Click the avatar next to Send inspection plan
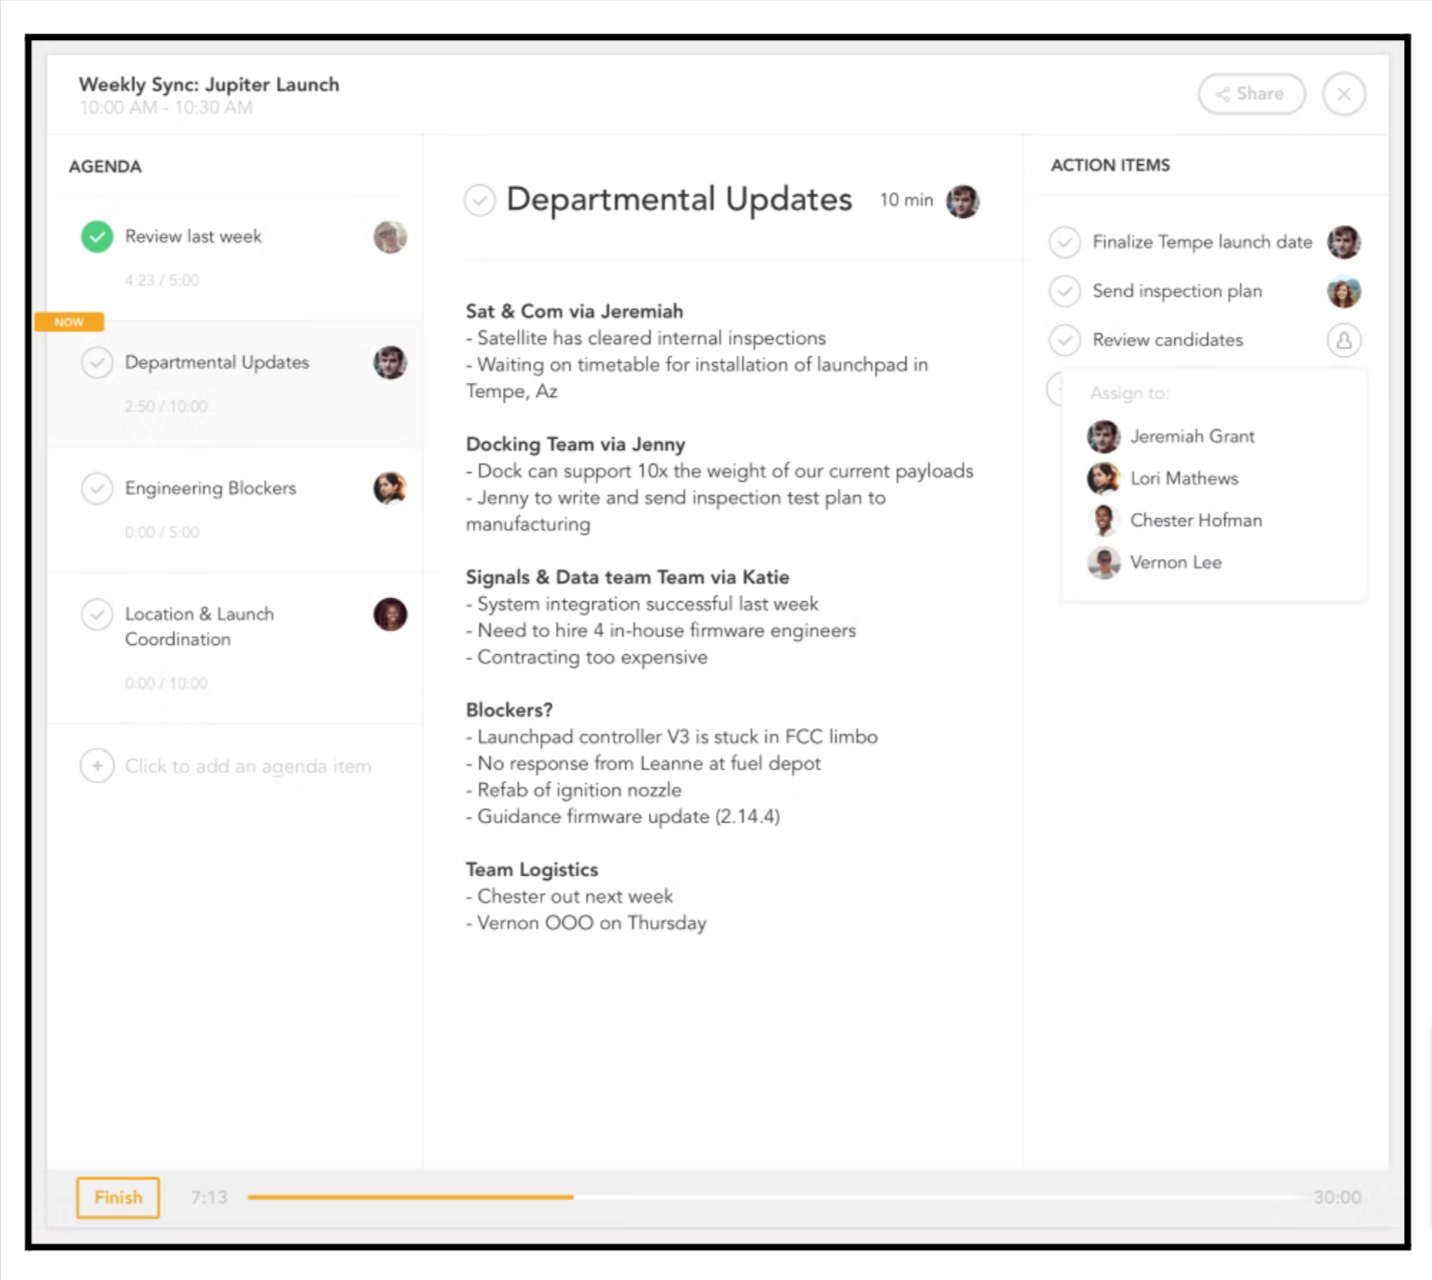1432x1280 pixels. coord(1344,291)
